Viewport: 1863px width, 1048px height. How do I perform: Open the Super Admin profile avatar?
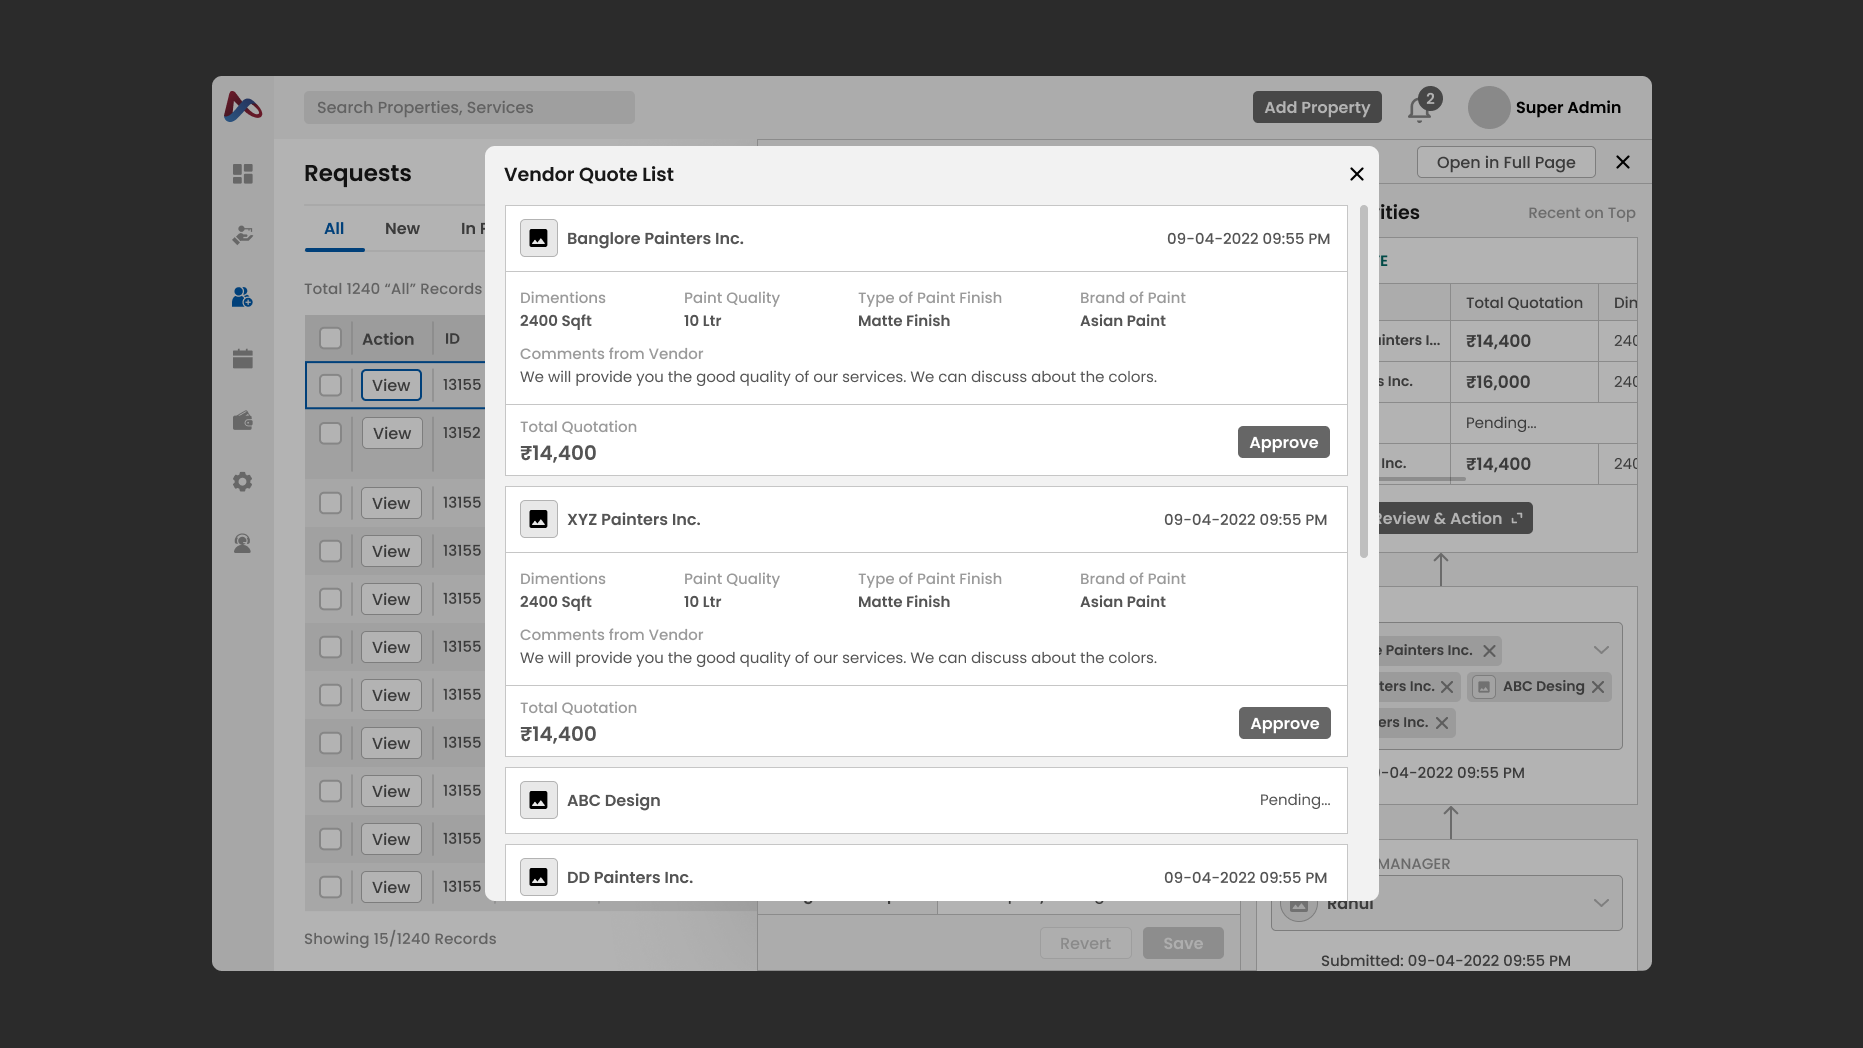(1488, 107)
